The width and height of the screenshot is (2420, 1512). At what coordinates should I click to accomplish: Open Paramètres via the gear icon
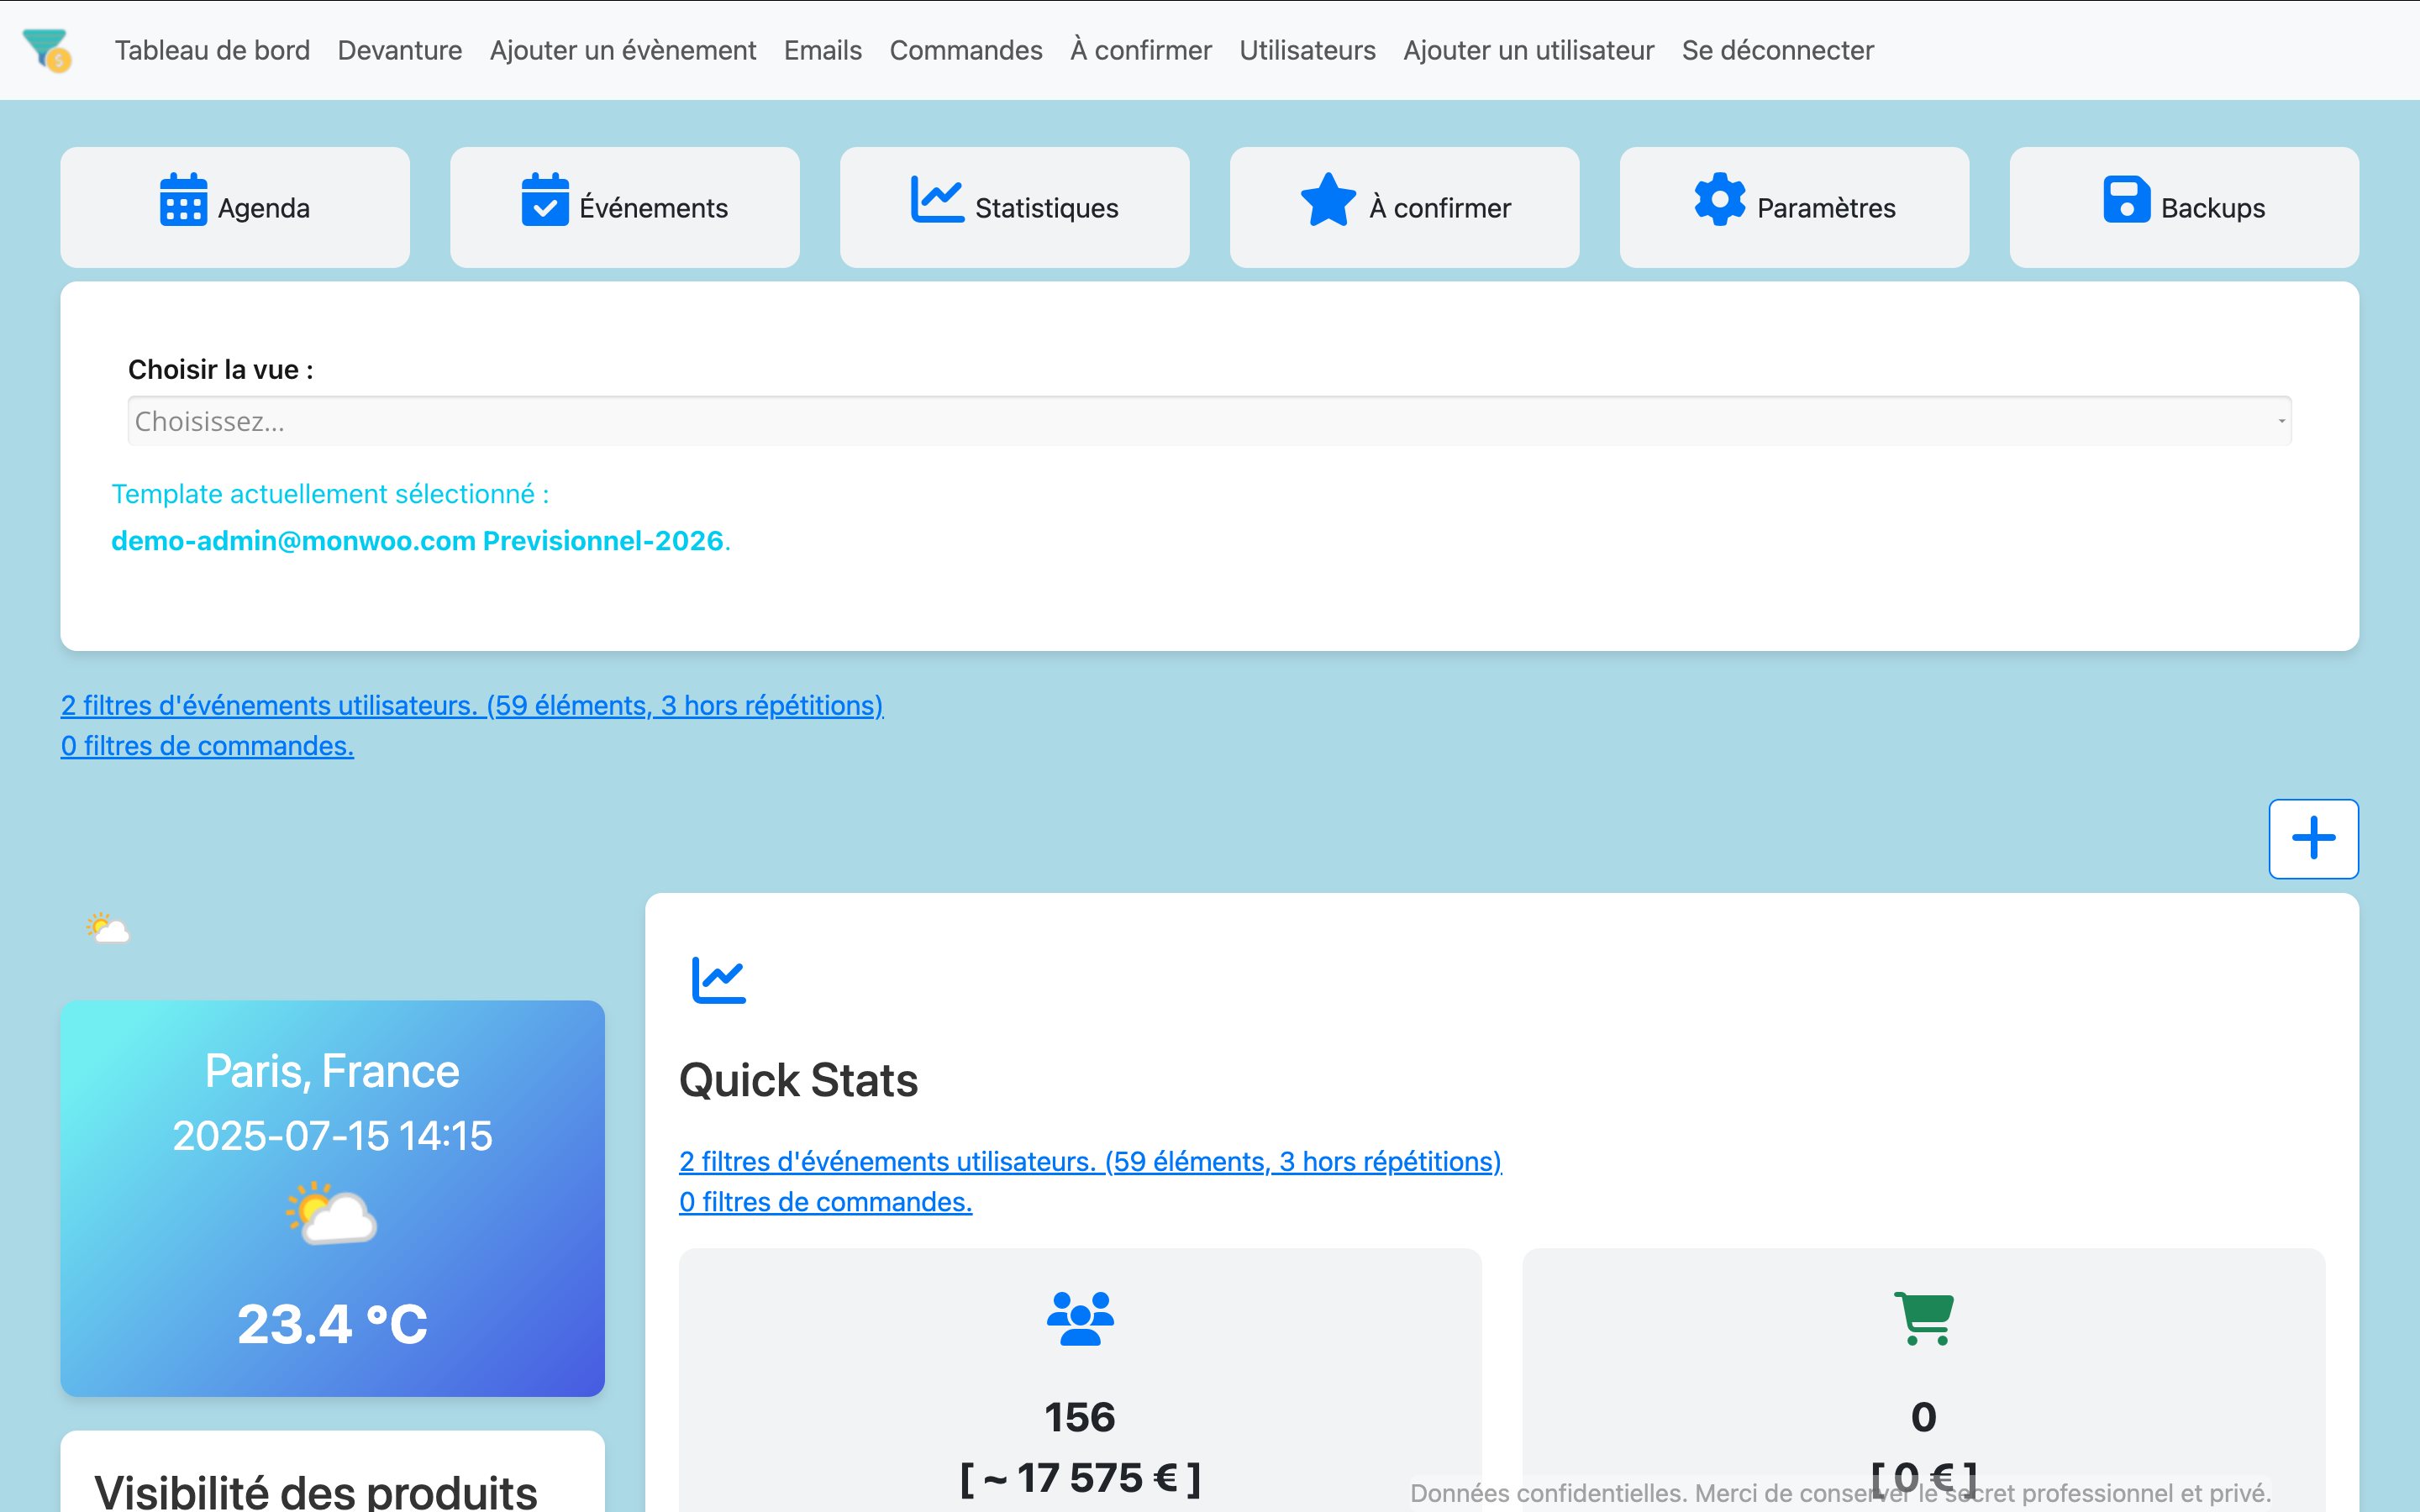[x=1719, y=199]
